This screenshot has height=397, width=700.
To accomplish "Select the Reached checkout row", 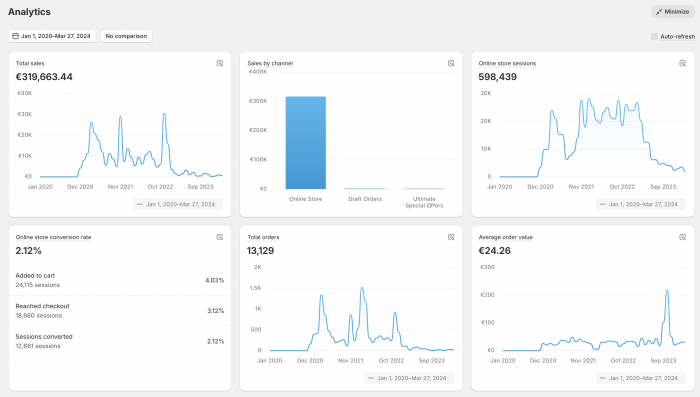I will click(x=120, y=311).
